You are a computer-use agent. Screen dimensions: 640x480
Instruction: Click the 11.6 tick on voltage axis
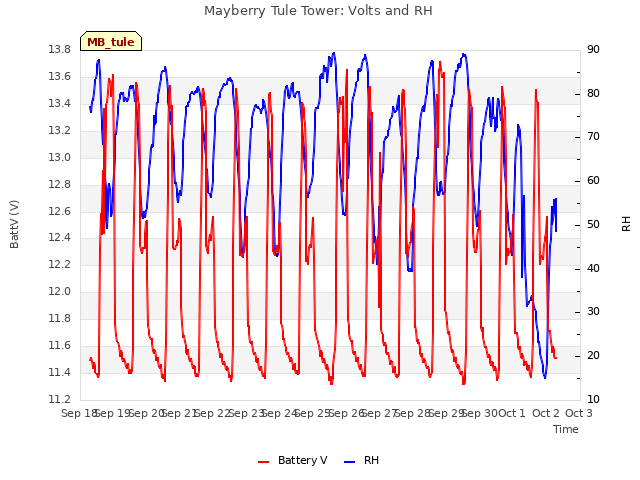60,345
